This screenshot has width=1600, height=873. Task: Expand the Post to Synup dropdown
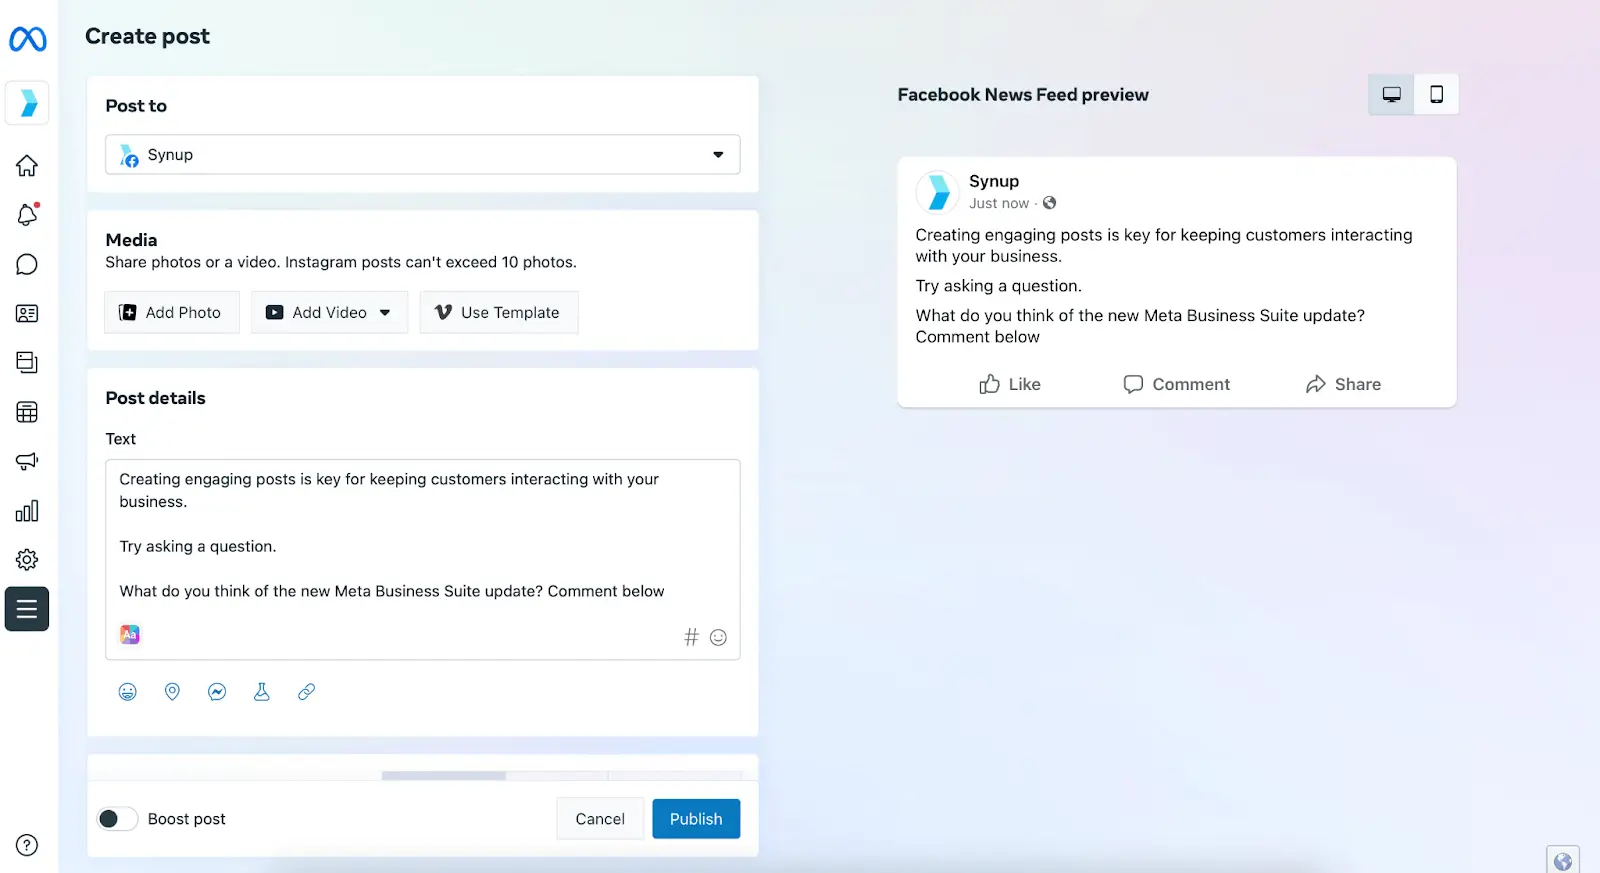coord(423,154)
